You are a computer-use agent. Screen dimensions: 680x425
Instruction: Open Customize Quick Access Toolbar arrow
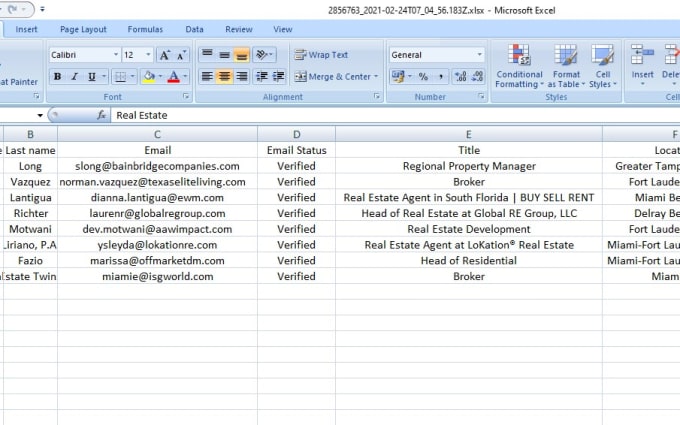coord(42,9)
